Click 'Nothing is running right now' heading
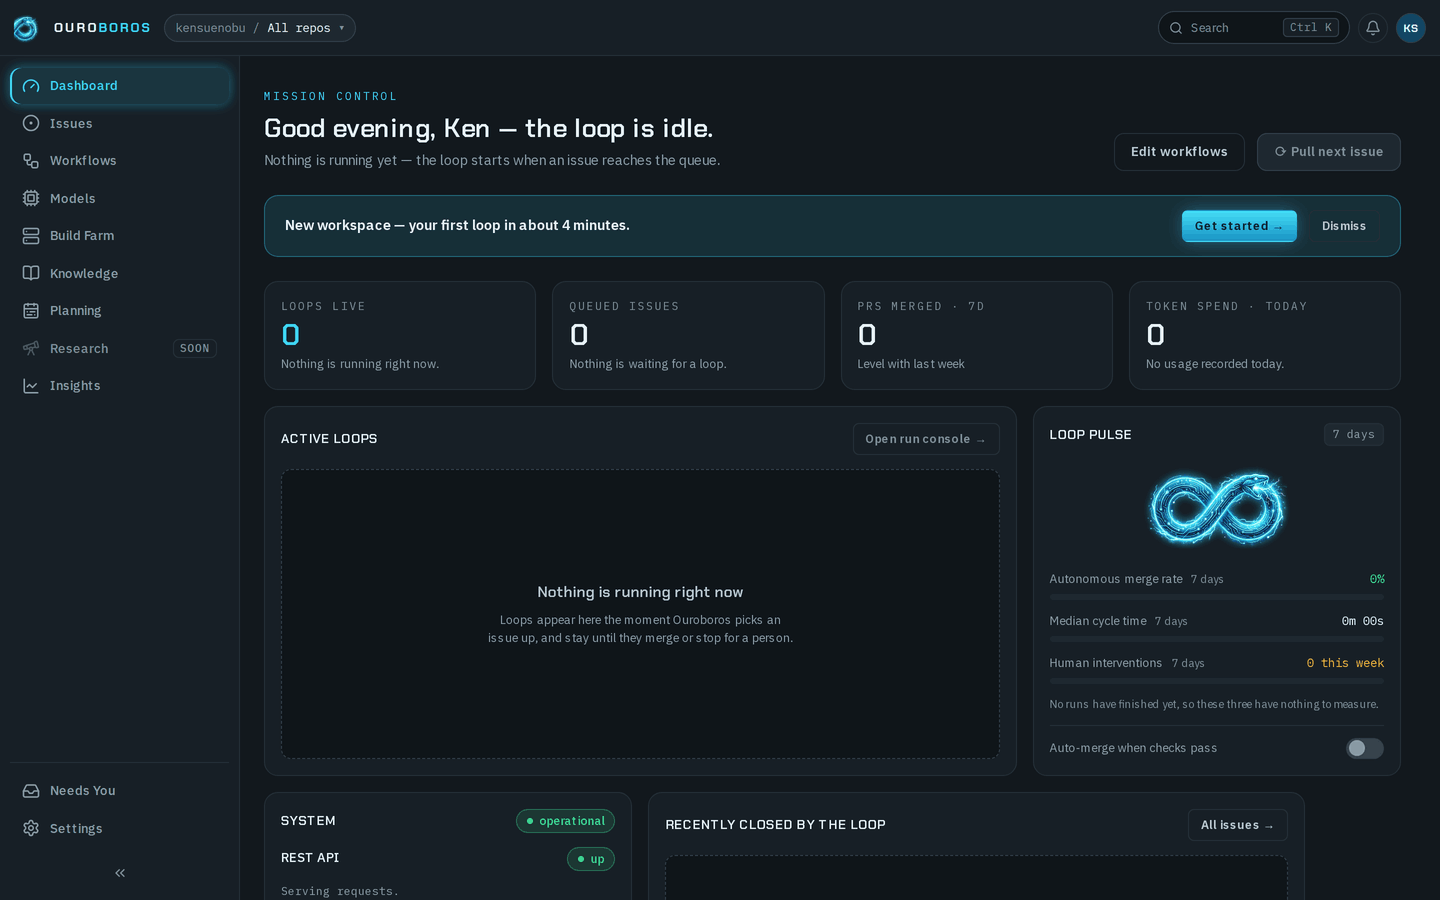The height and width of the screenshot is (900, 1440). click(x=640, y=592)
